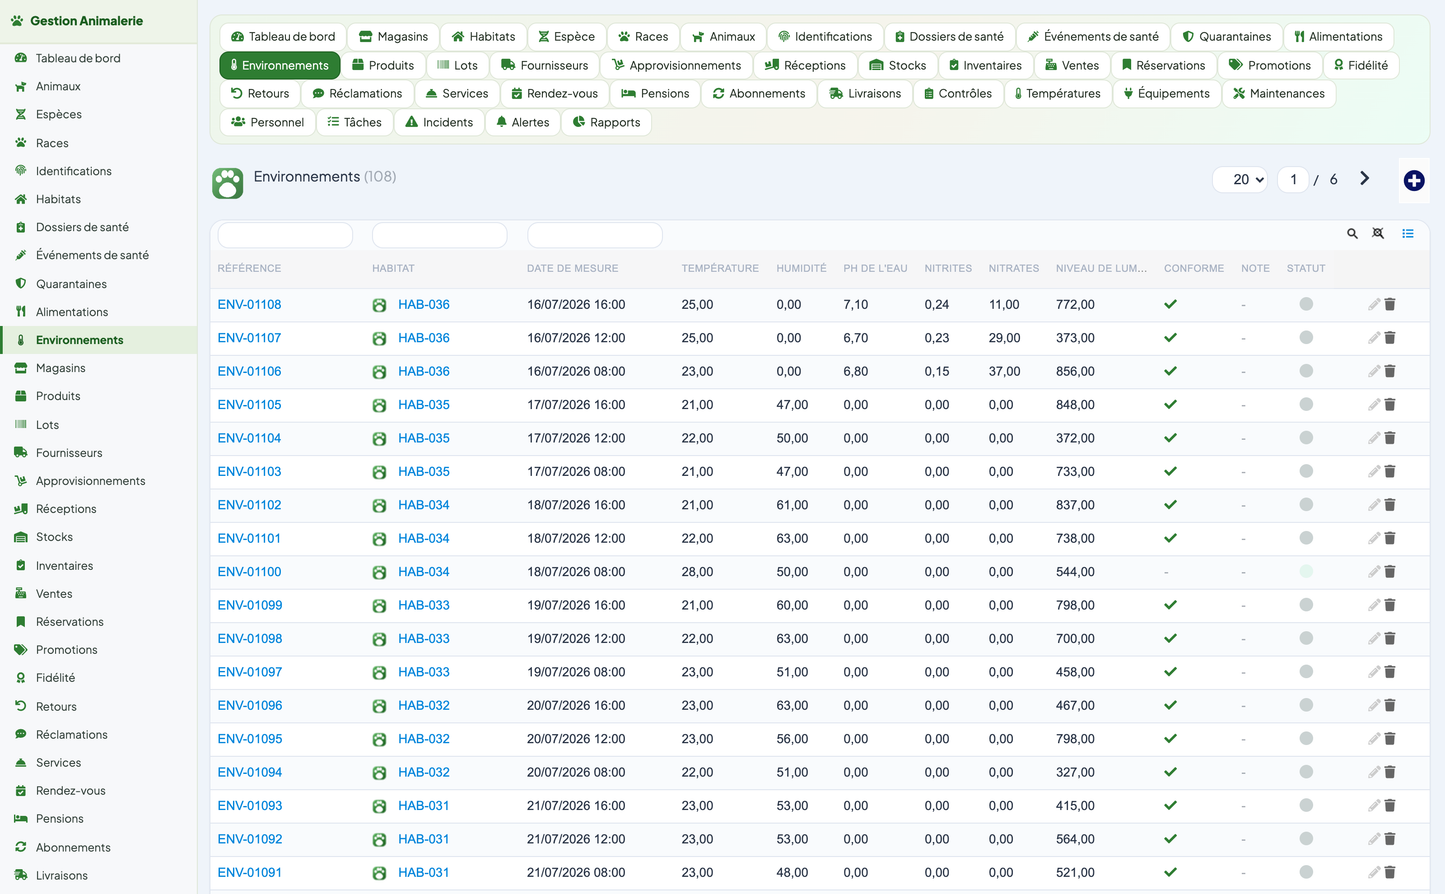The image size is (1445, 894).
Task: Click HAB-034 habitat icon in ENV-01102 row
Action: pos(379,506)
